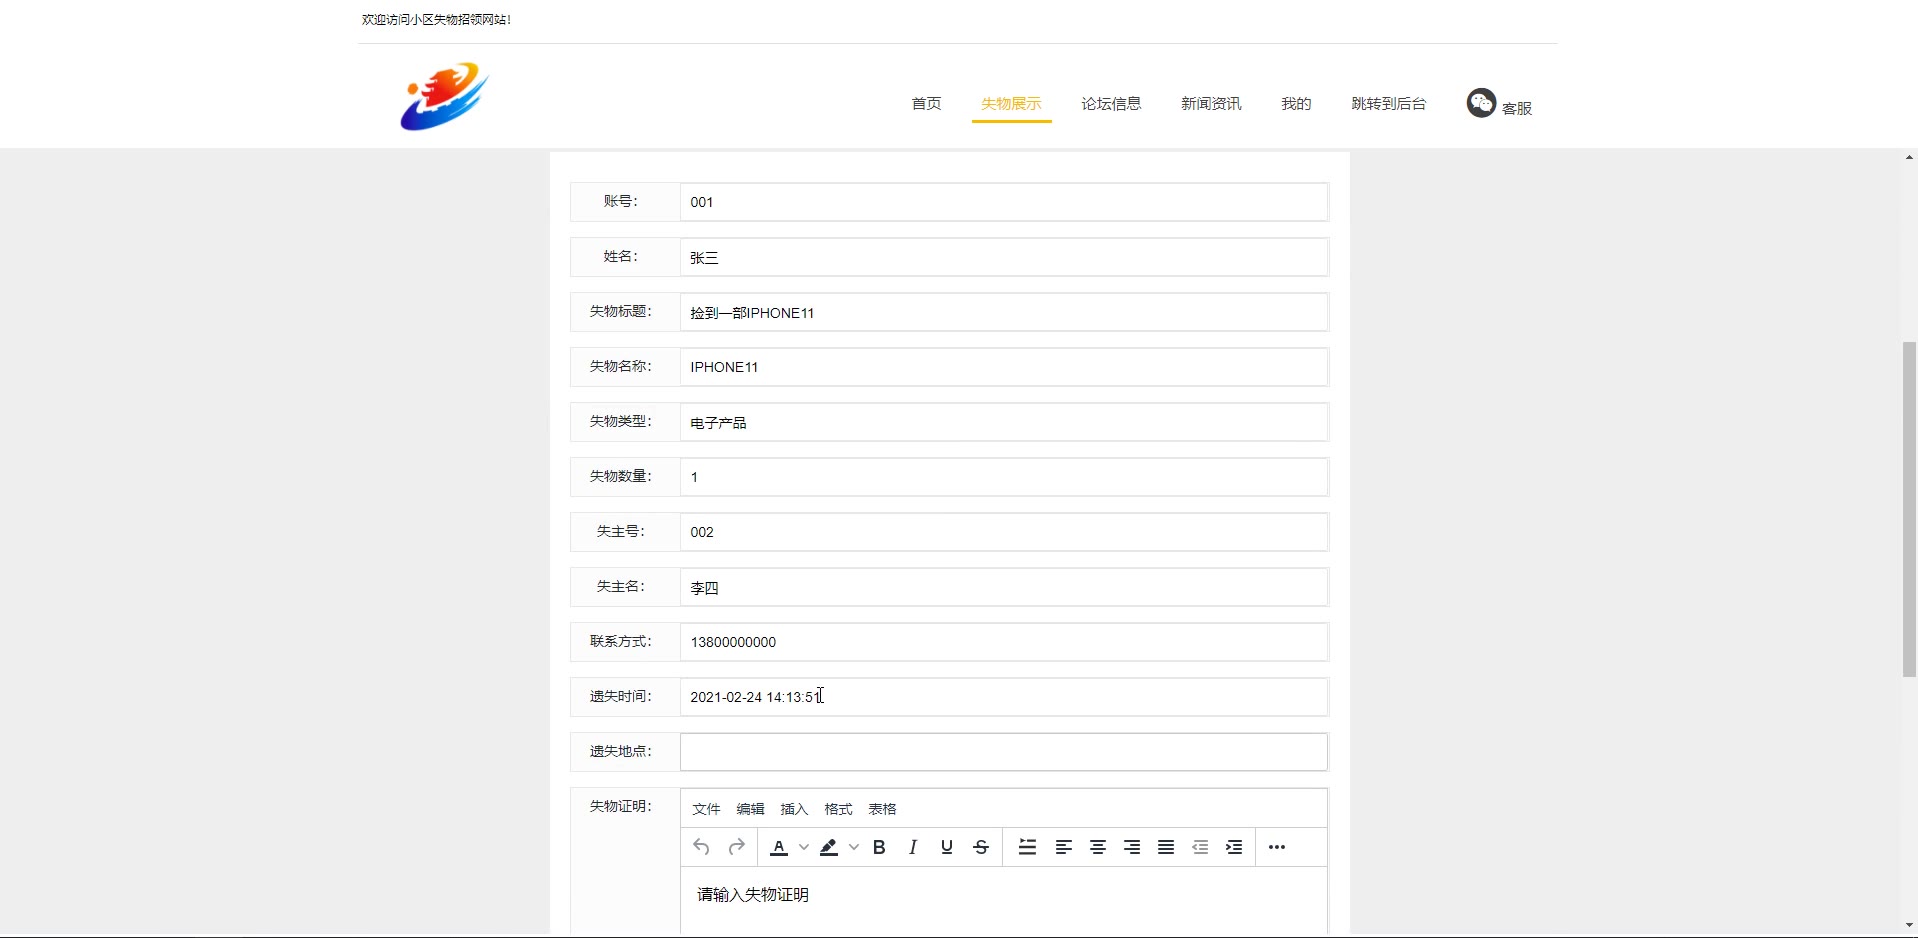This screenshot has height=938, width=1918.
Task: Click the redo arrow icon
Action: [x=737, y=847]
